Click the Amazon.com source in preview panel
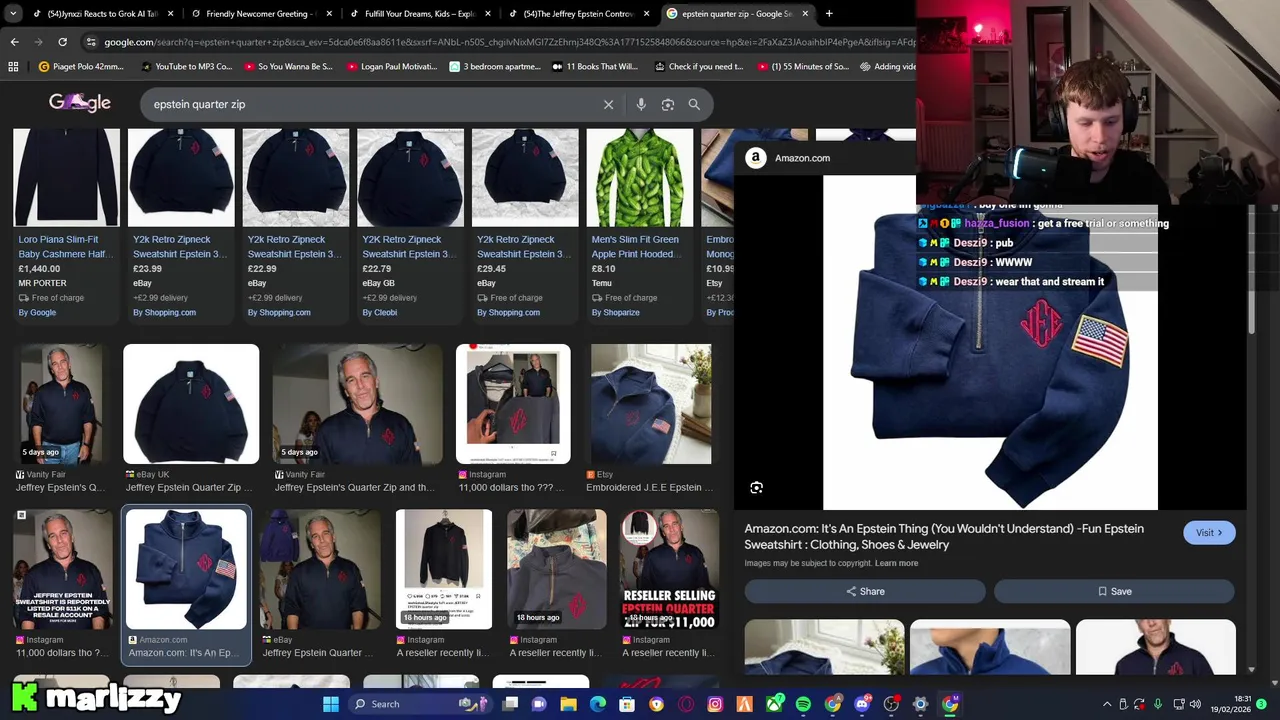 (790, 158)
